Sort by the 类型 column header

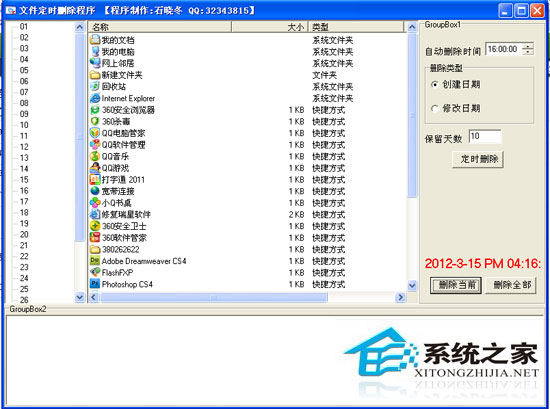click(356, 27)
